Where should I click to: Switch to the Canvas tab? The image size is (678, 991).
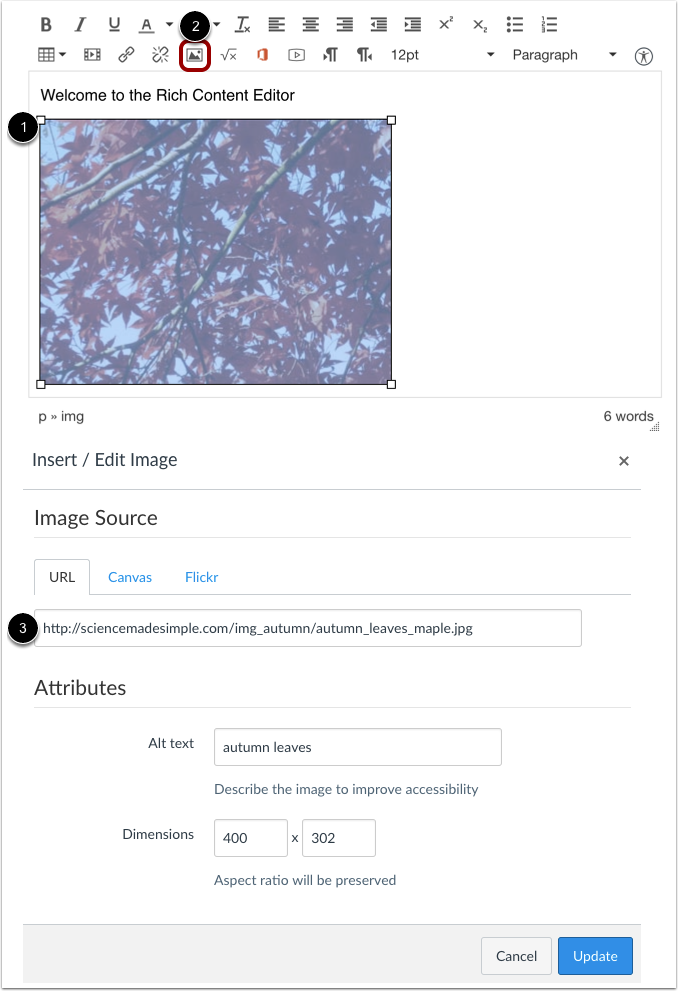click(130, 577)
